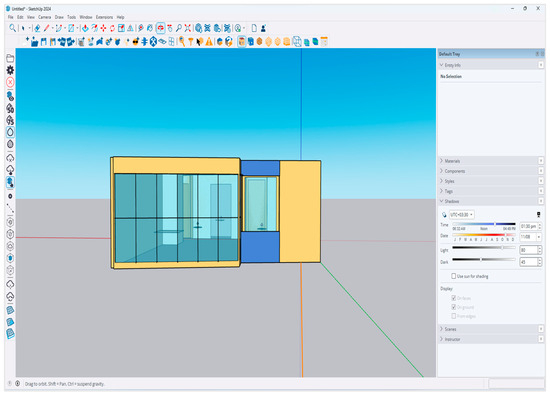Image resolution: width=550 pixels, height=395 pixels.
Task: Open the 3D Warehouse
Action: tap(199, 28)
